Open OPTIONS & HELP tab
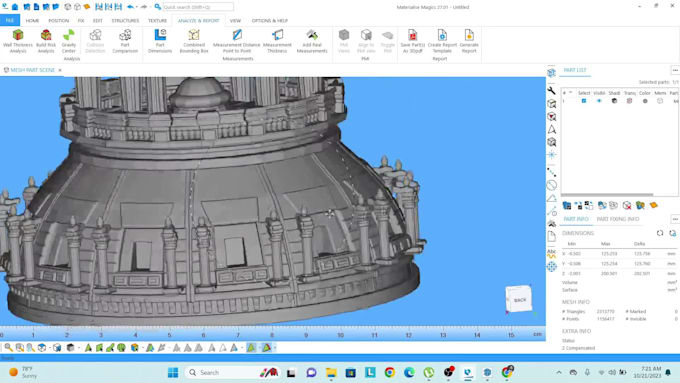The width and height of the screenshot is (680, 383). click(x=269, y=20)
